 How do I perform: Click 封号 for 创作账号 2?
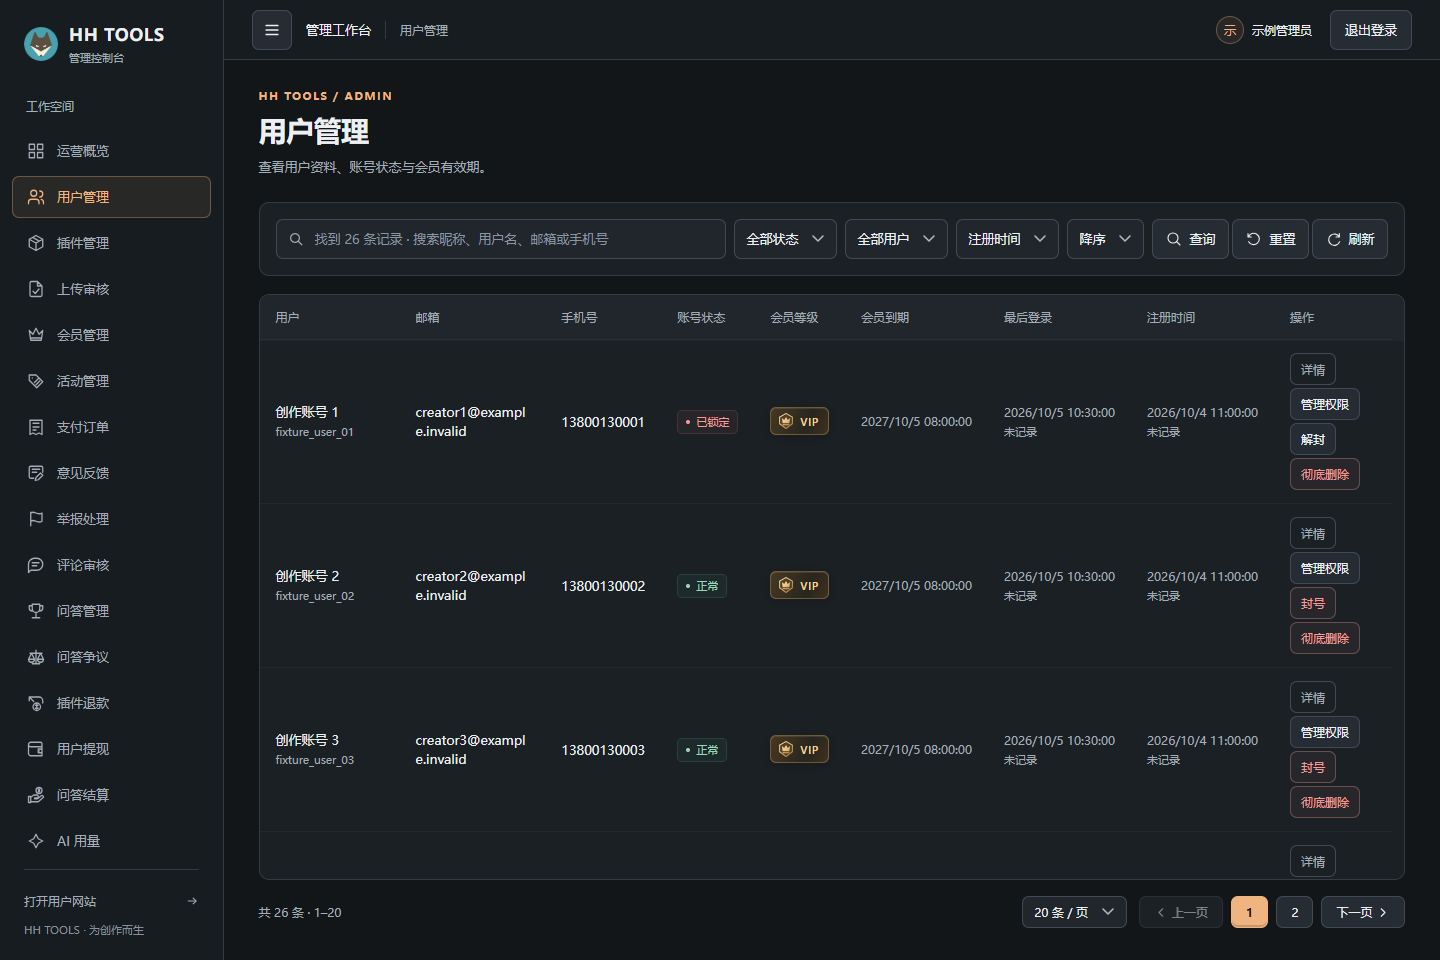click(x=1313, y=603)
